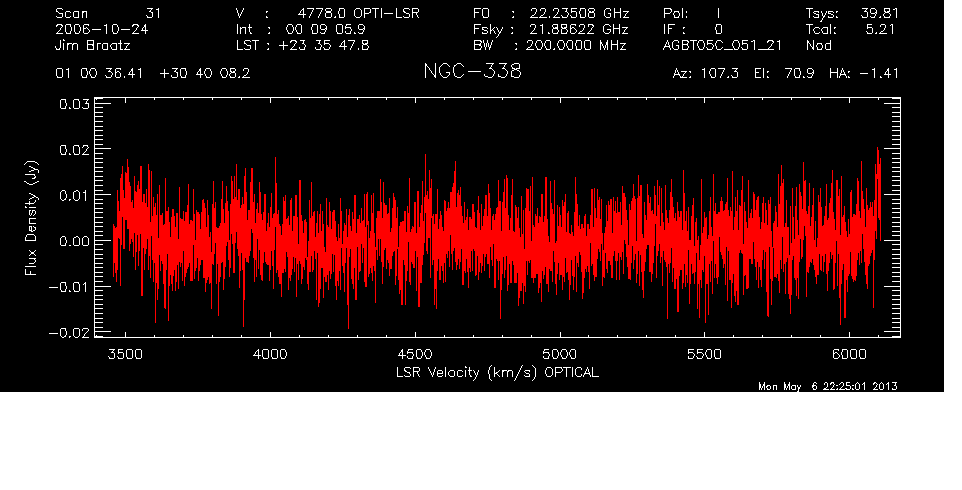Click the plot timestamp Mon May 6 22:25:01 2013

828,386
